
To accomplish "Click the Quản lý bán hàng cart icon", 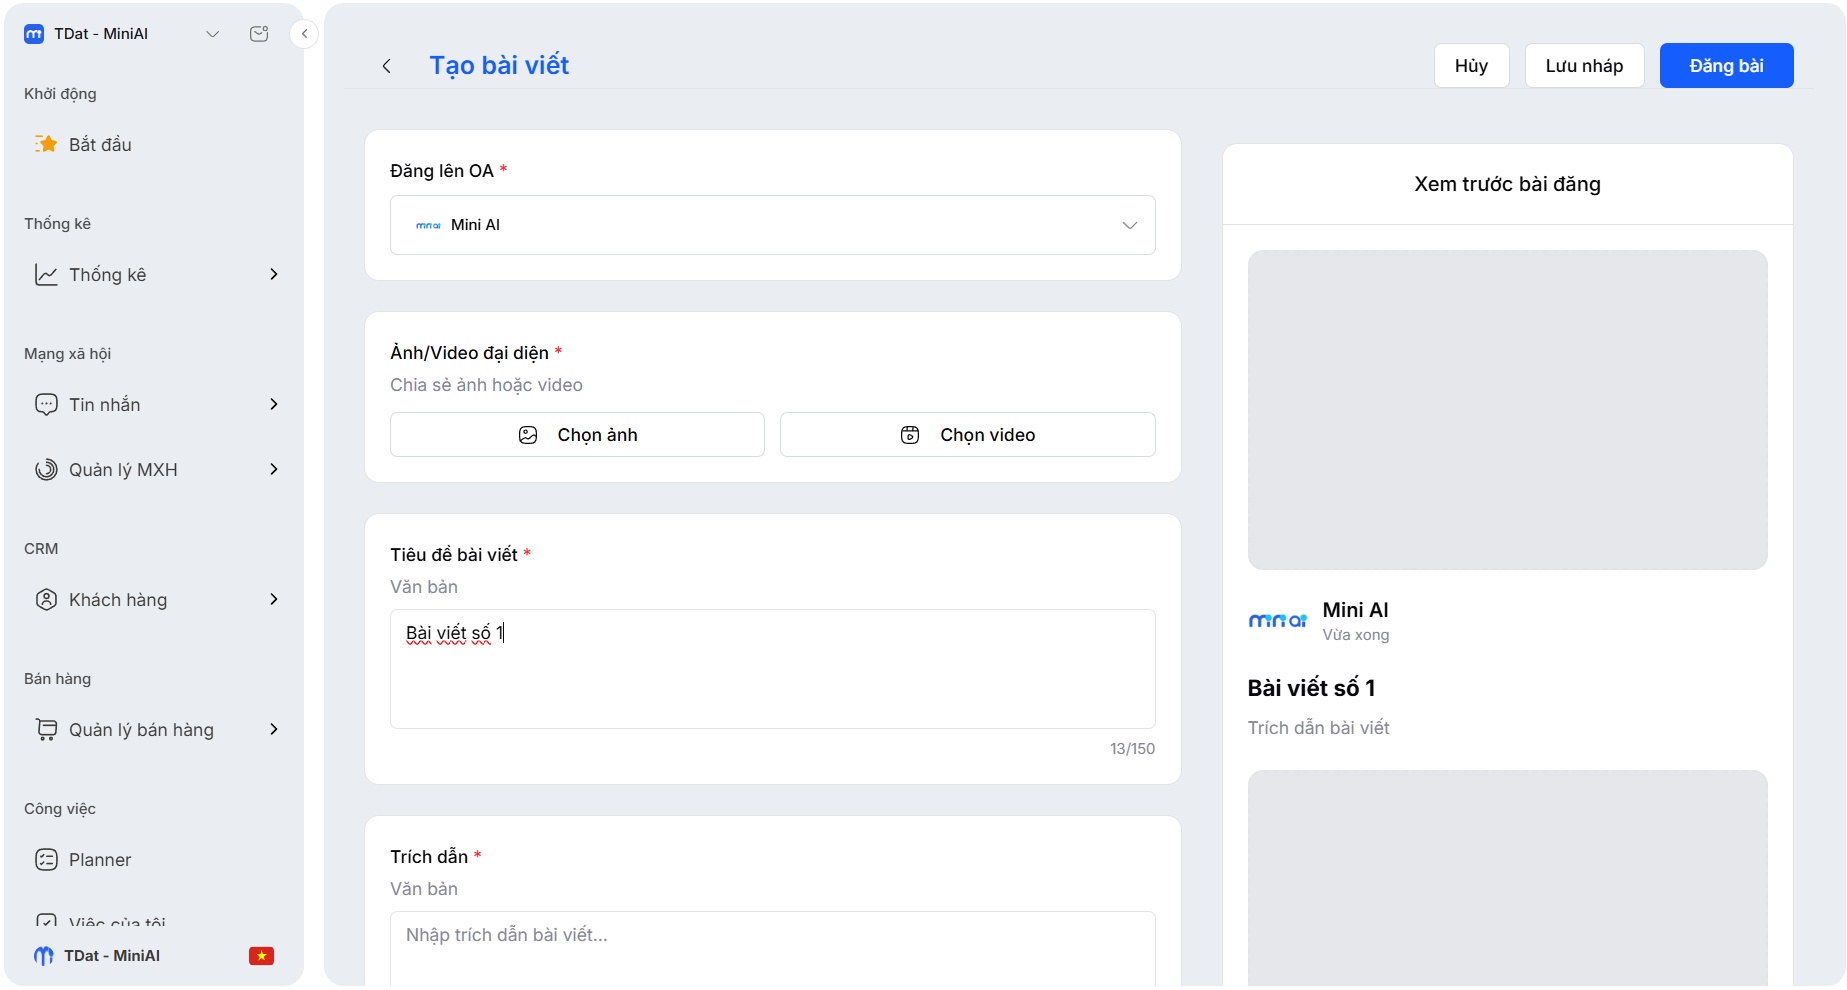I will [x=46, y=730].
